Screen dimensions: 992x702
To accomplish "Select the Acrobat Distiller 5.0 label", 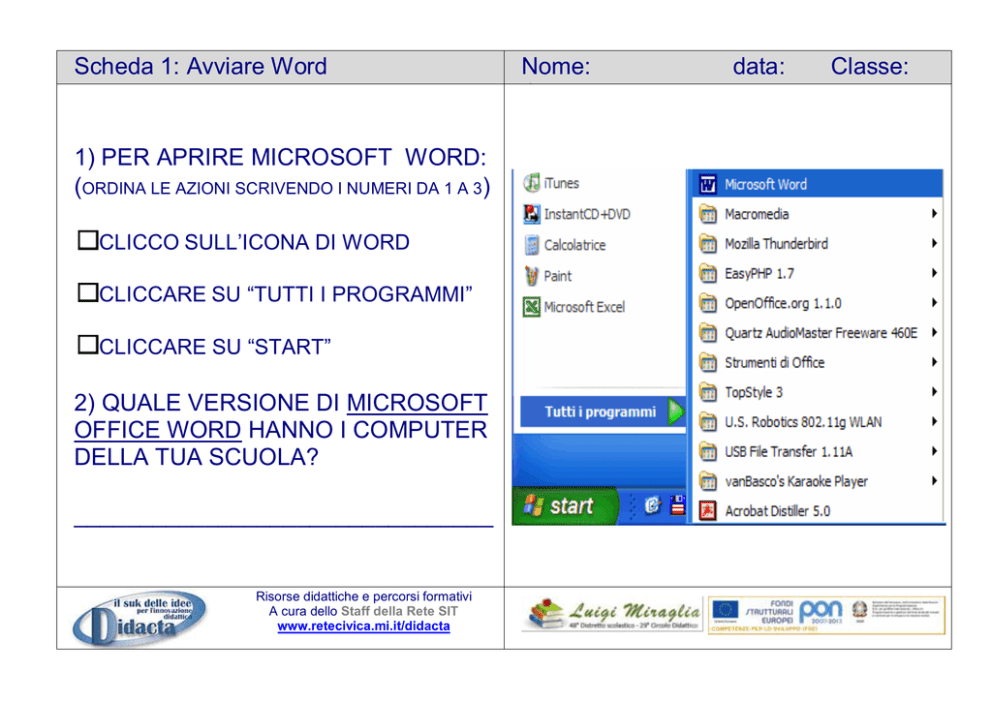I will point(778,511).
